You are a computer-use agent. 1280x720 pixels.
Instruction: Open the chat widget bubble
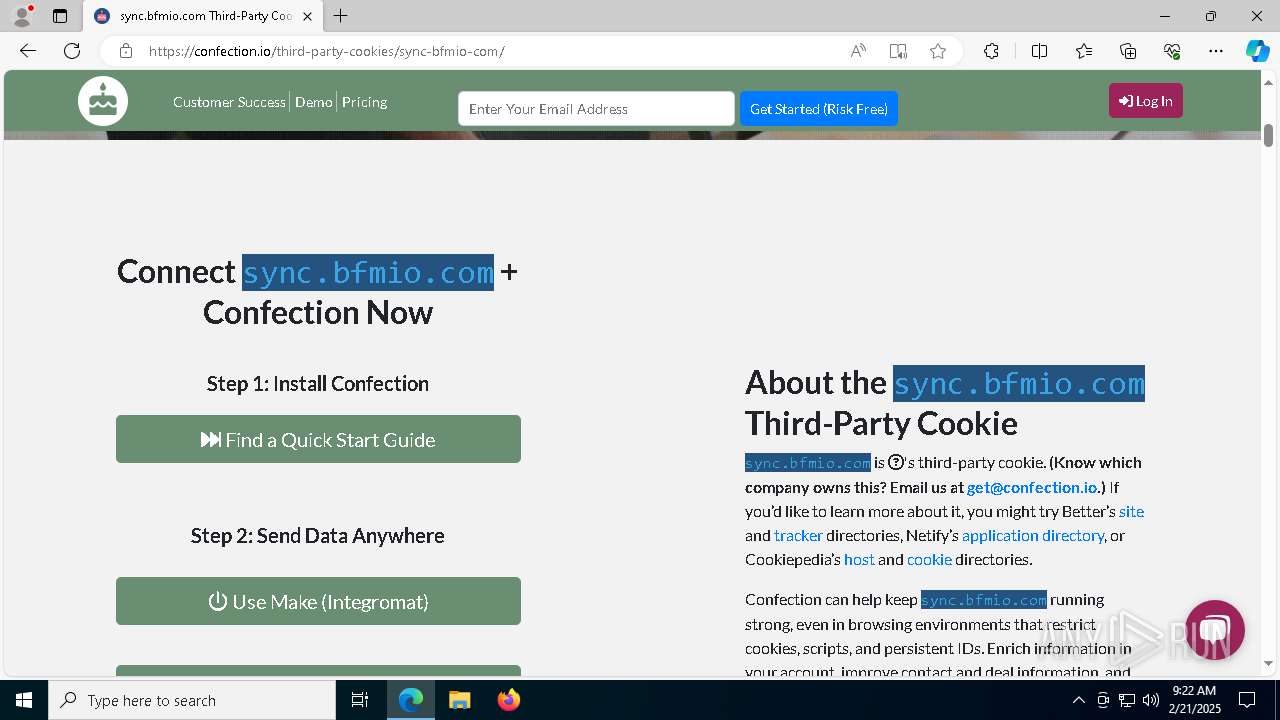coord(1214,630)
